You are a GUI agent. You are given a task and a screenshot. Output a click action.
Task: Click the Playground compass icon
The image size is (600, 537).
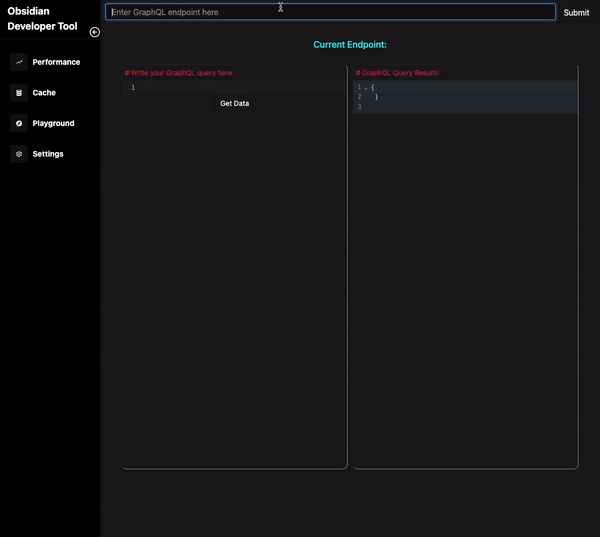pos(19,123)
